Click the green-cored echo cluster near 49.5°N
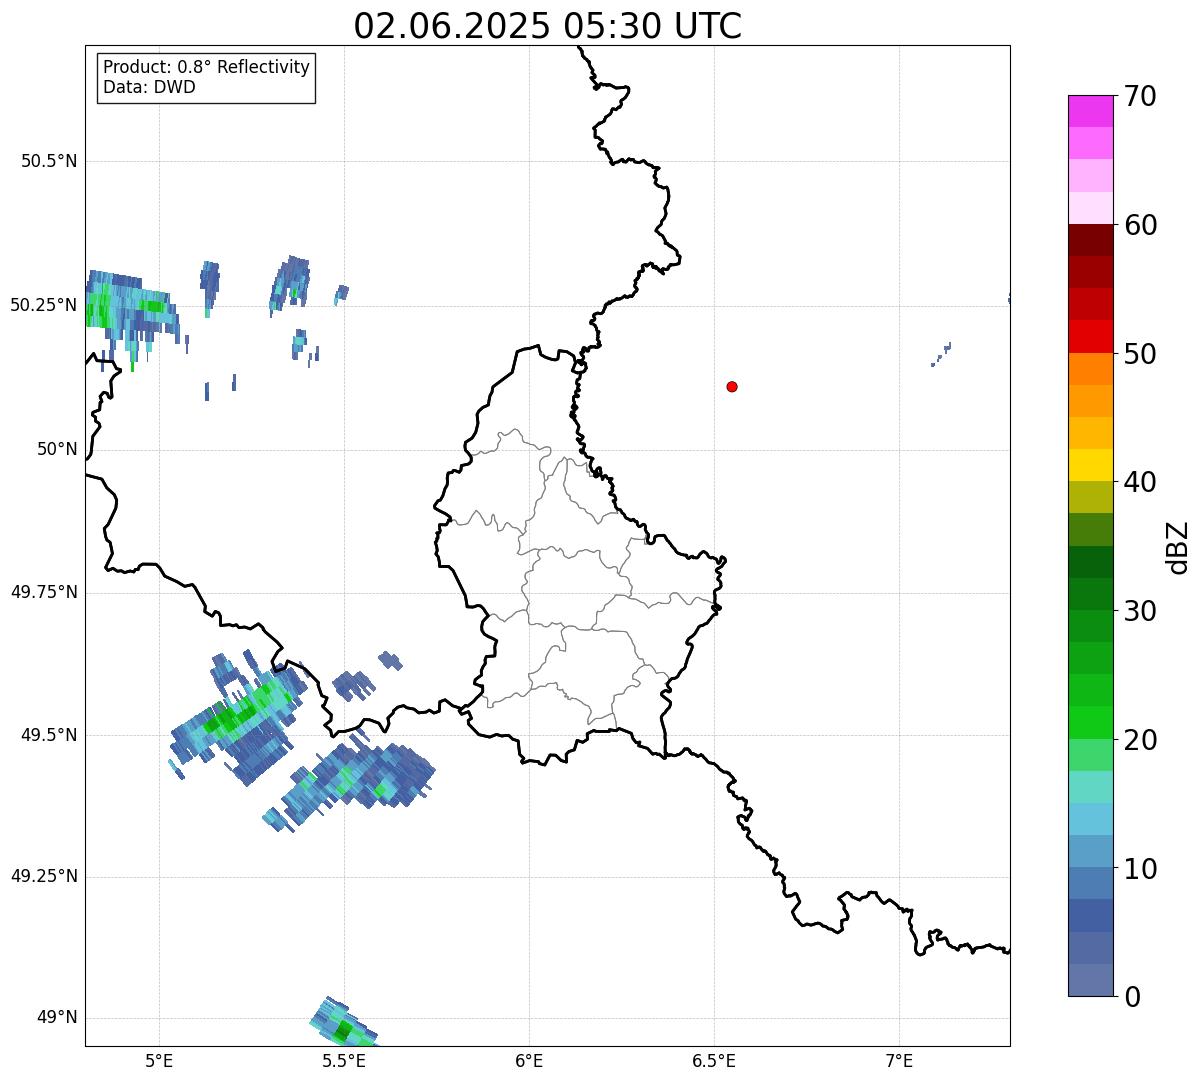 (237, 717)
